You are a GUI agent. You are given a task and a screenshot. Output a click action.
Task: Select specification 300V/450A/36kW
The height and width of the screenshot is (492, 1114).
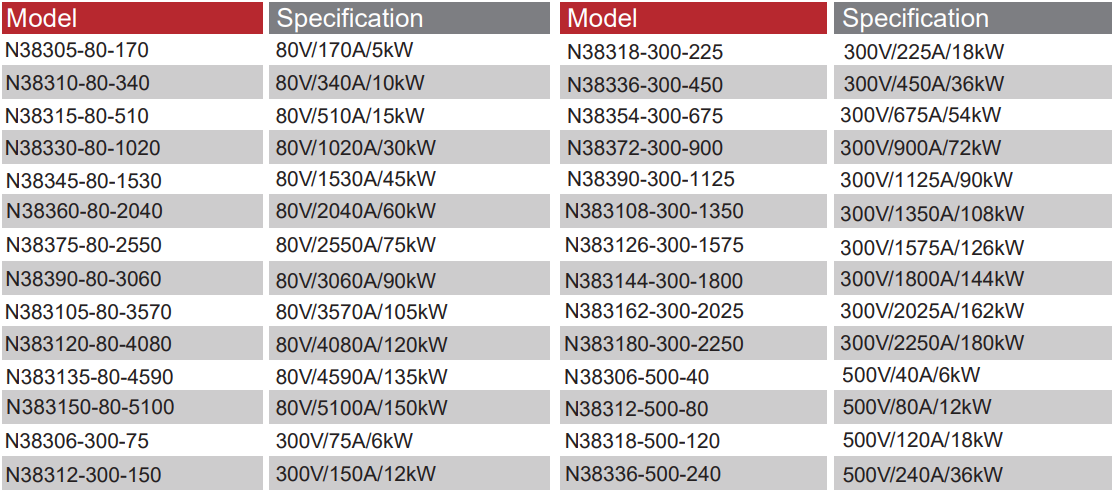point(923,84)
